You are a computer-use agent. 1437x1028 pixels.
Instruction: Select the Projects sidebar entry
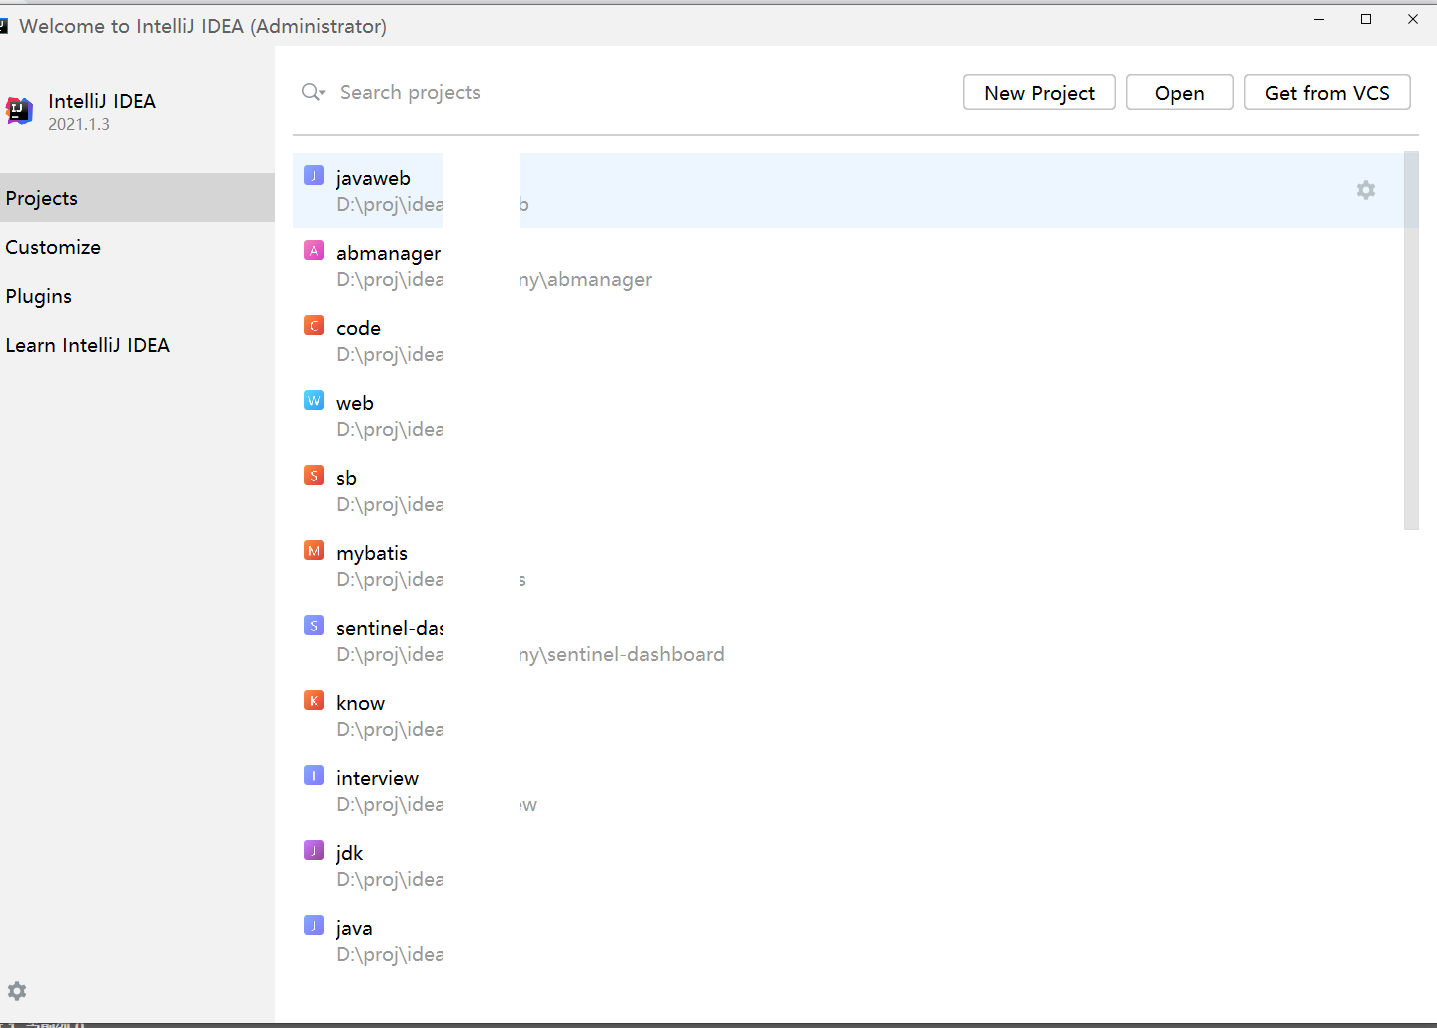[x=41, y=198]
